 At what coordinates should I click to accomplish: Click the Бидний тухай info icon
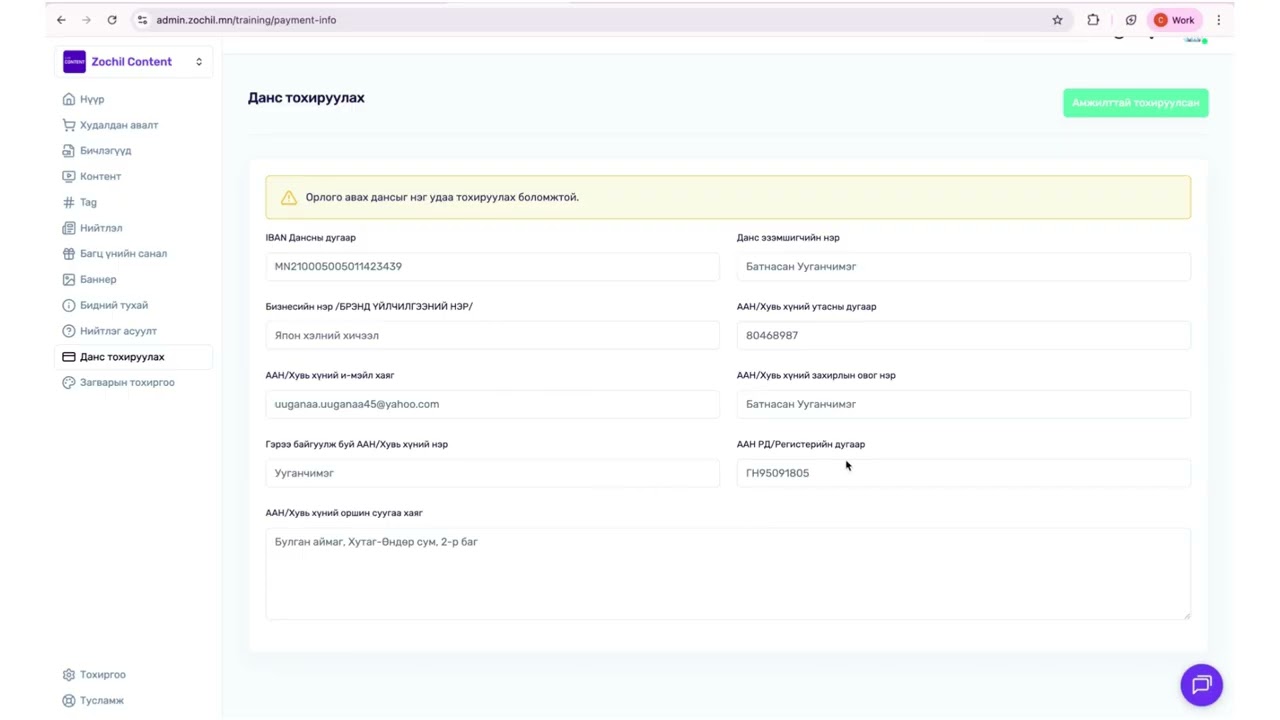click(69, 305)
